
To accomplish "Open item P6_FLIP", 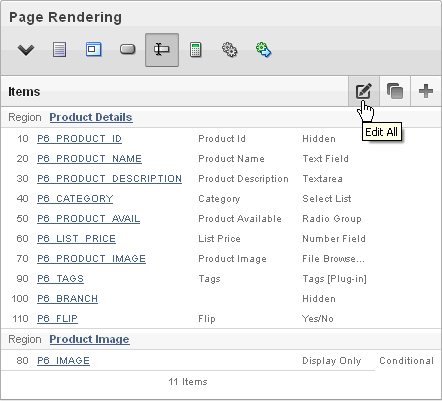I will pos(57,319).
